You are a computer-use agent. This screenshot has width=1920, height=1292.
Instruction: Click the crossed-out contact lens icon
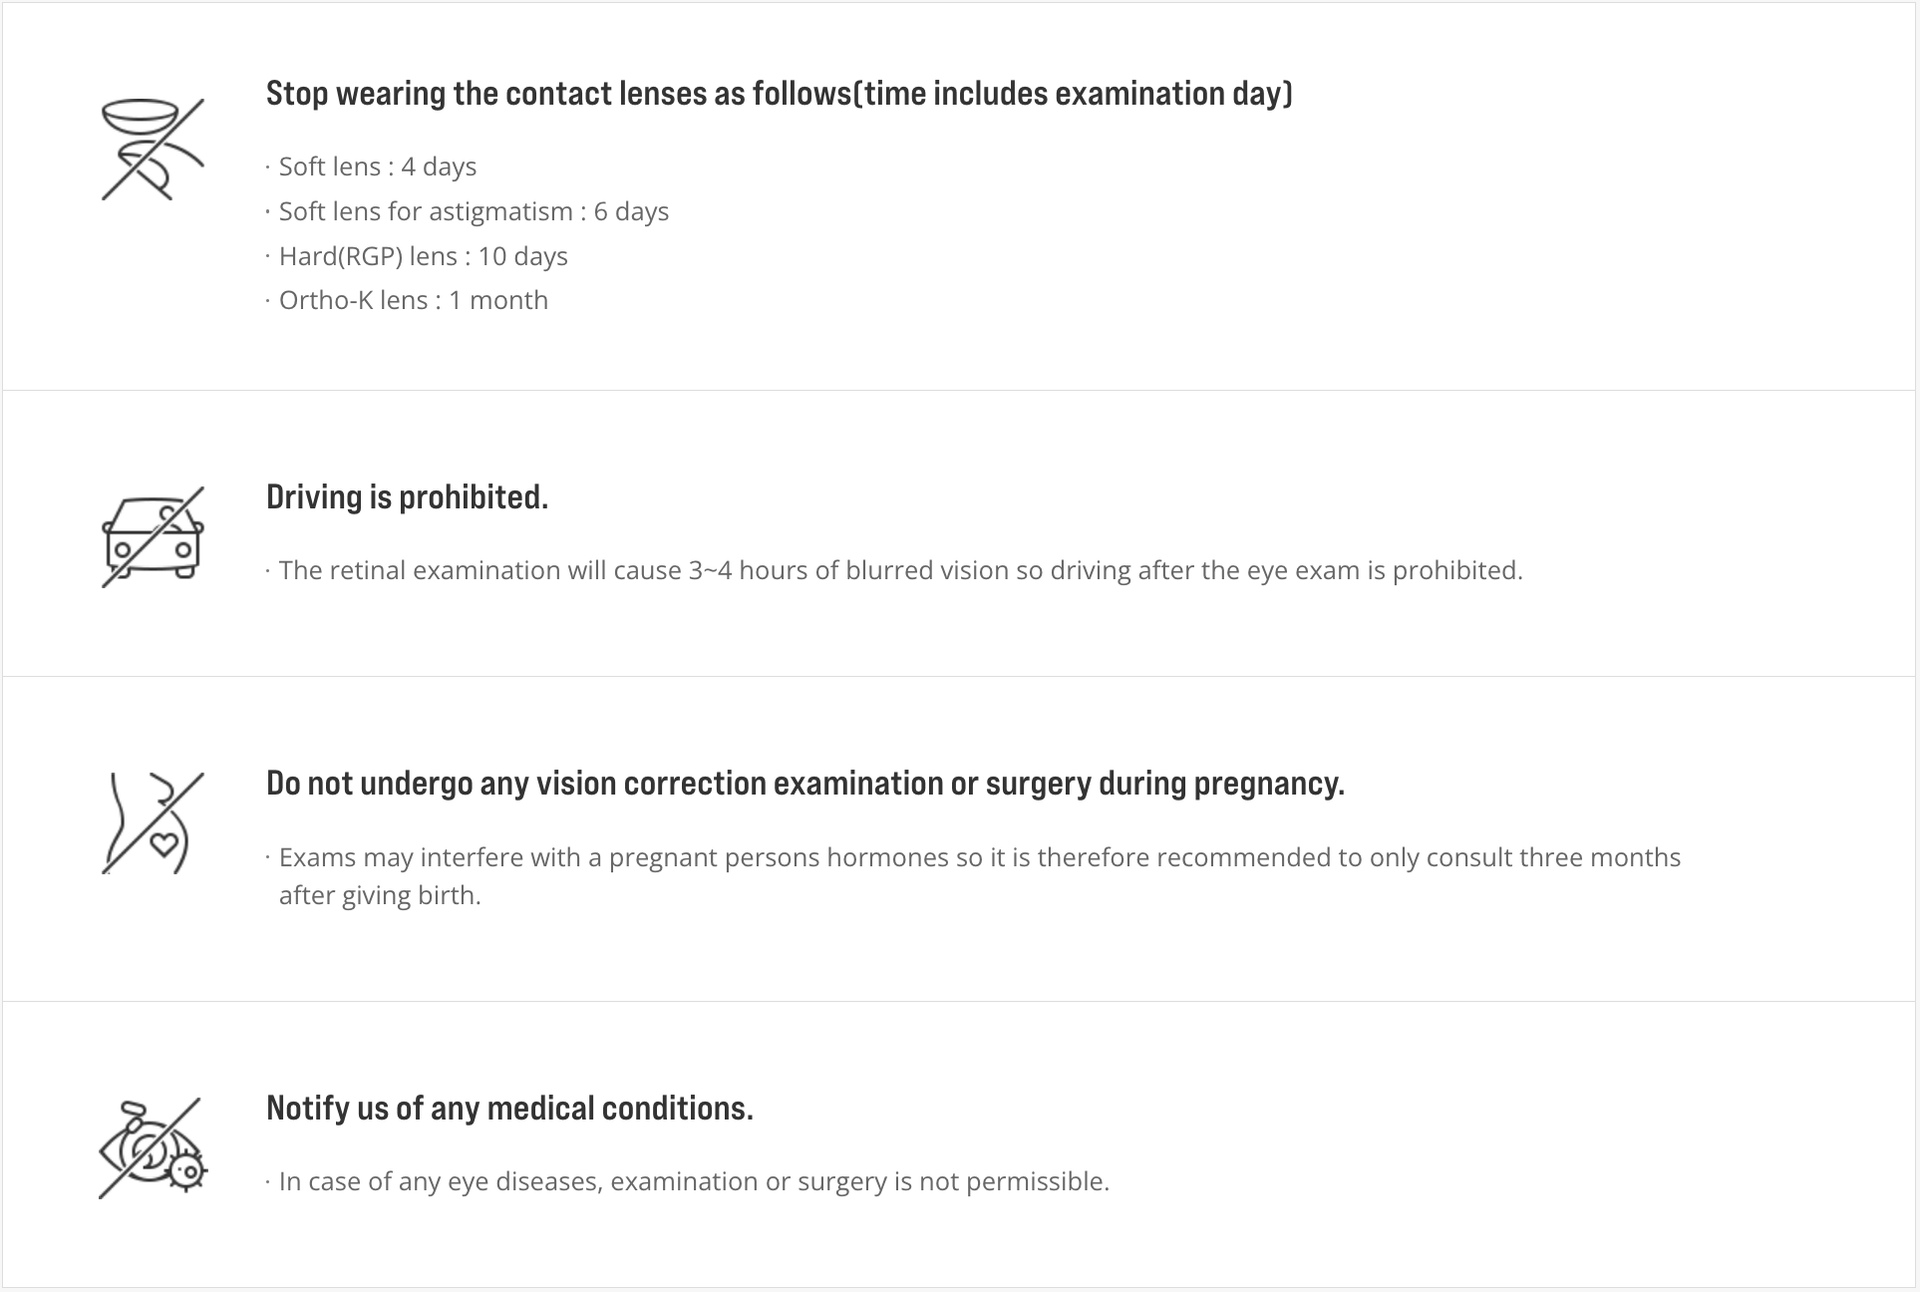coord(153,149)
